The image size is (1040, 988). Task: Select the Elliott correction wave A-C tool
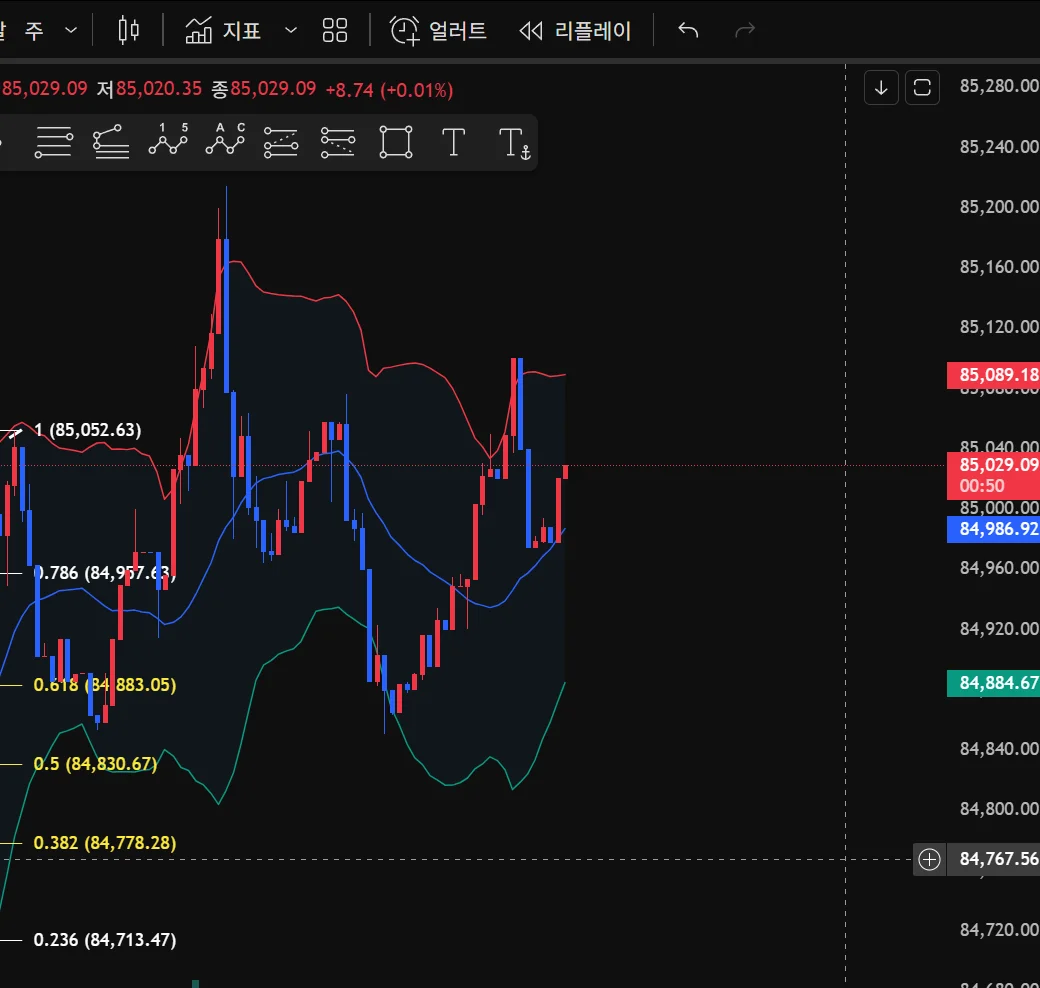click(226, 141)
